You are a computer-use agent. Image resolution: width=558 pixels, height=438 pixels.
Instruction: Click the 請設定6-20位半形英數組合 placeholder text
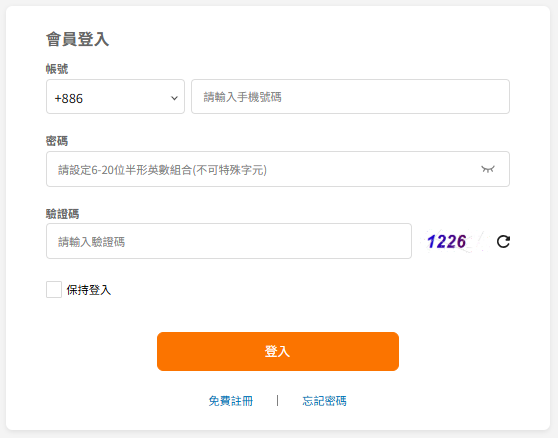point(163,170)
